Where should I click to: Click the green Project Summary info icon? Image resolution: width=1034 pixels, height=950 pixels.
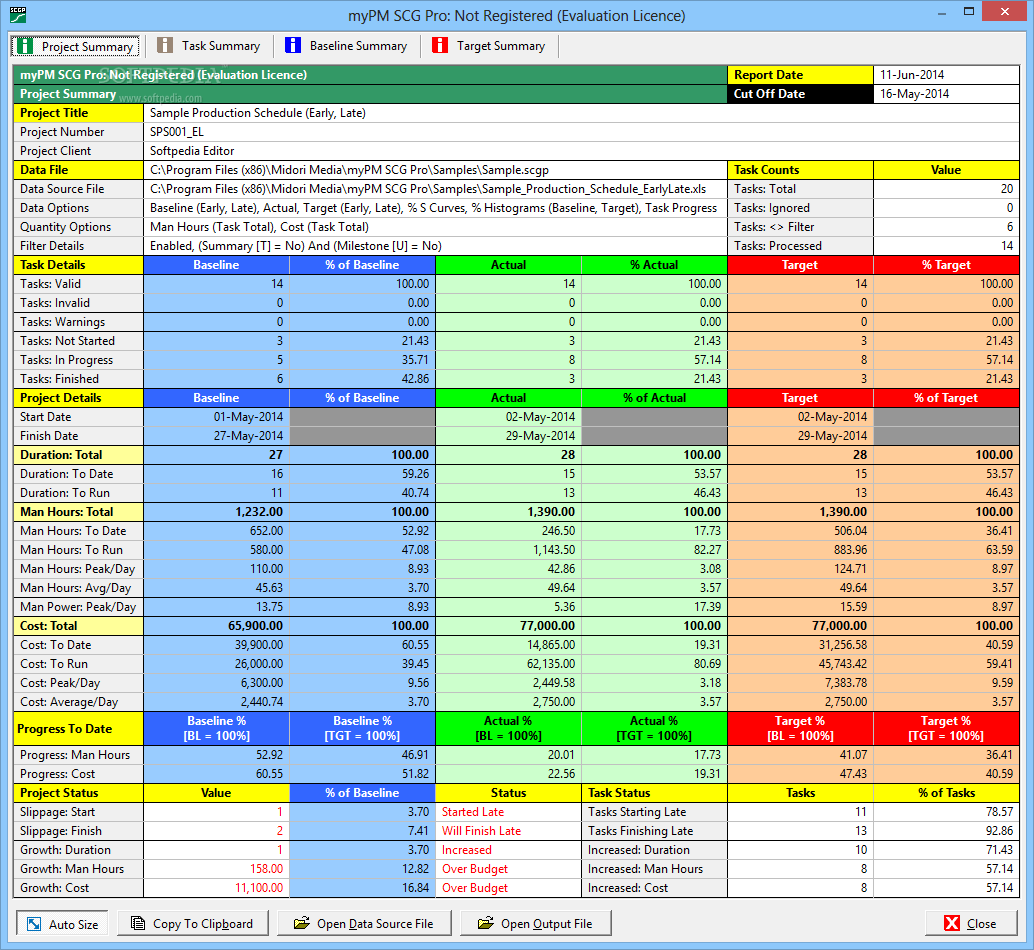click(x=25, y=46)
